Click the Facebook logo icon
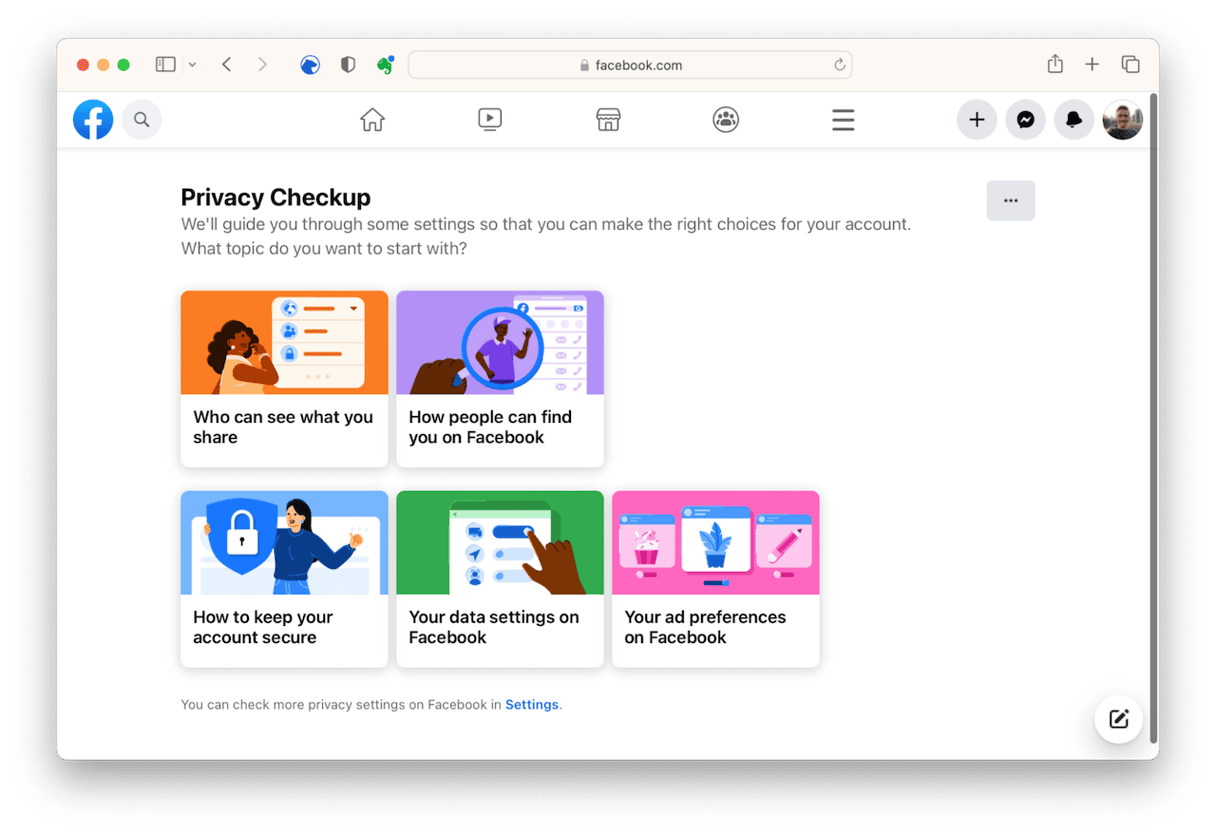Viewport: 1216px width, 835px height. point(93,120)
